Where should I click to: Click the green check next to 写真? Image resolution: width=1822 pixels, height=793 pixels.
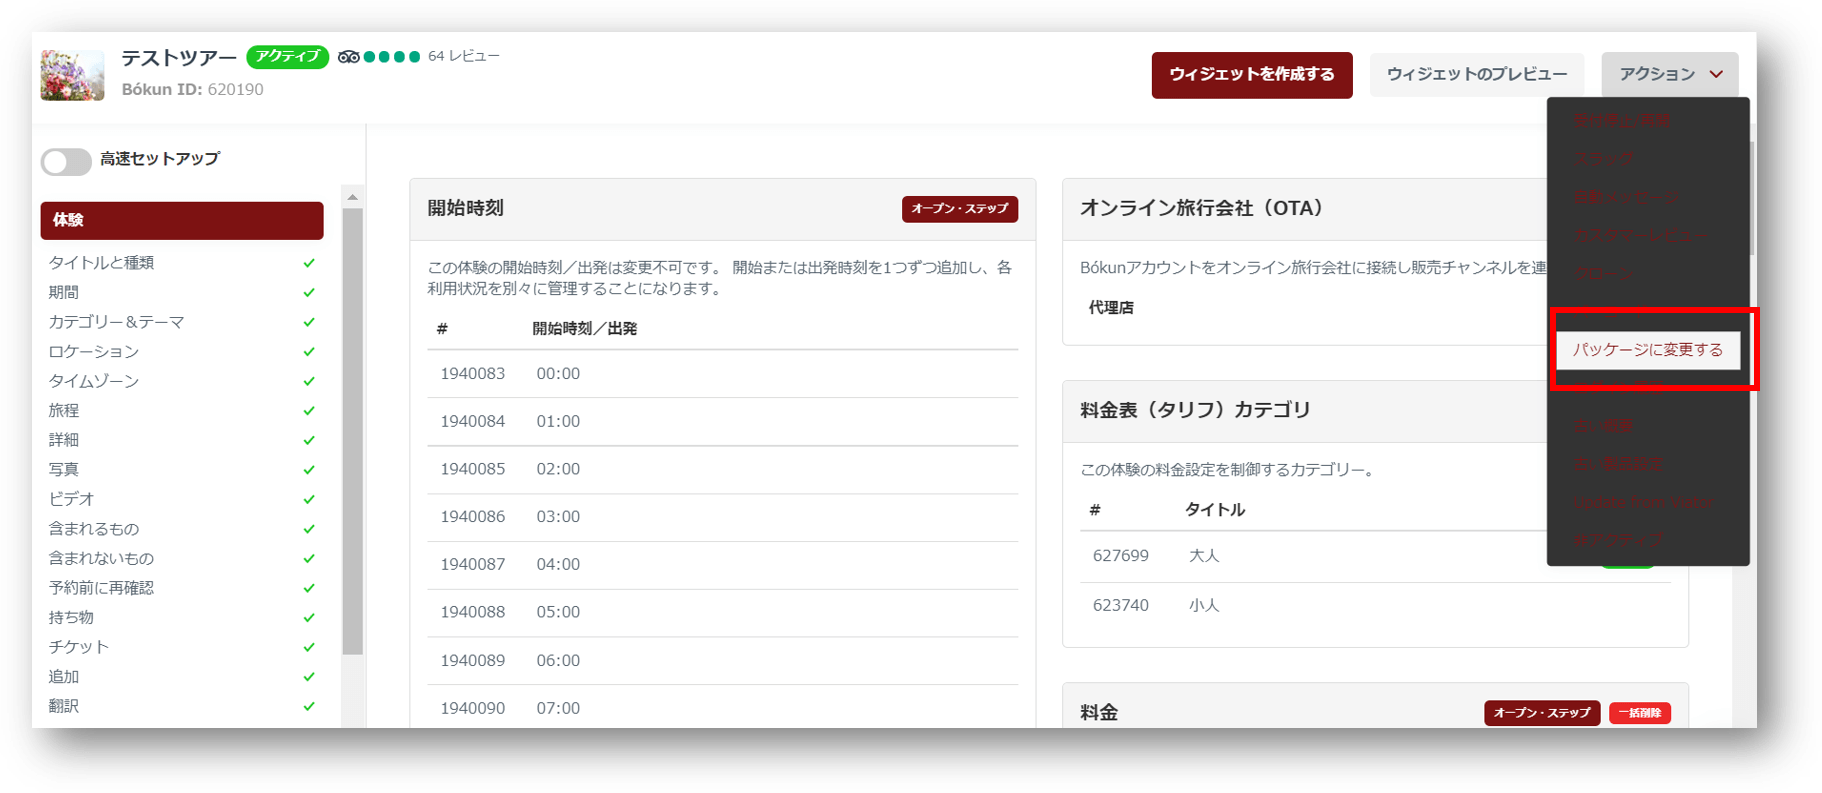point(309,470)
